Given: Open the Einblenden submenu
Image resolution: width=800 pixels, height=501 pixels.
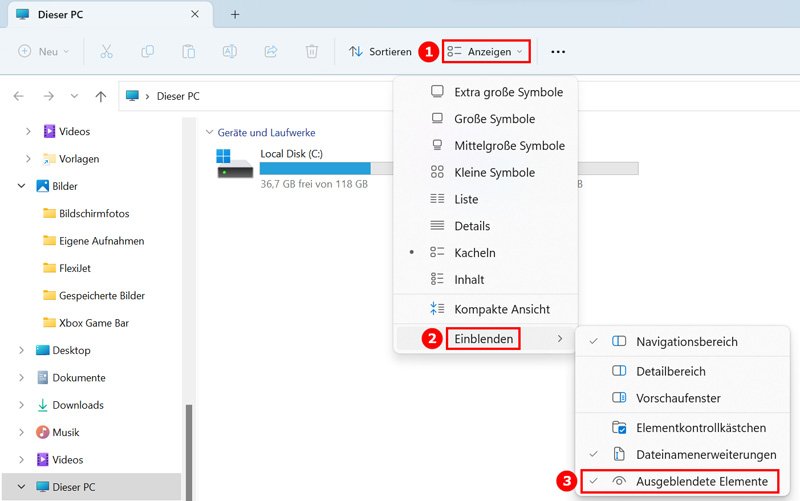Looking at the screenshot, I should pyautogui.click(x=486, y=339).
